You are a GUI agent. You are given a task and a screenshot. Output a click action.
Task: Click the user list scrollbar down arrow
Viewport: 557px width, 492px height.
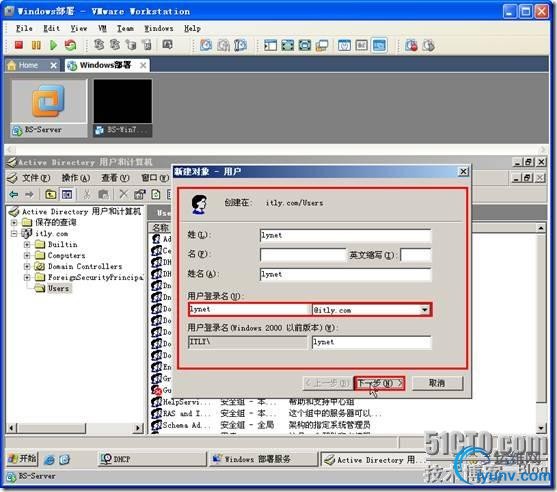click(x=541, y=428)
